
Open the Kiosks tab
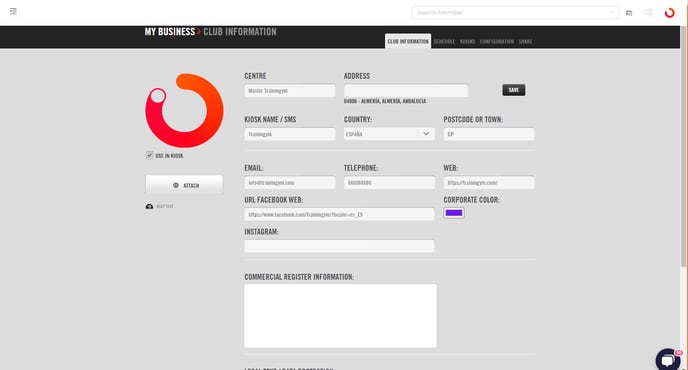(x=467, y=42)
